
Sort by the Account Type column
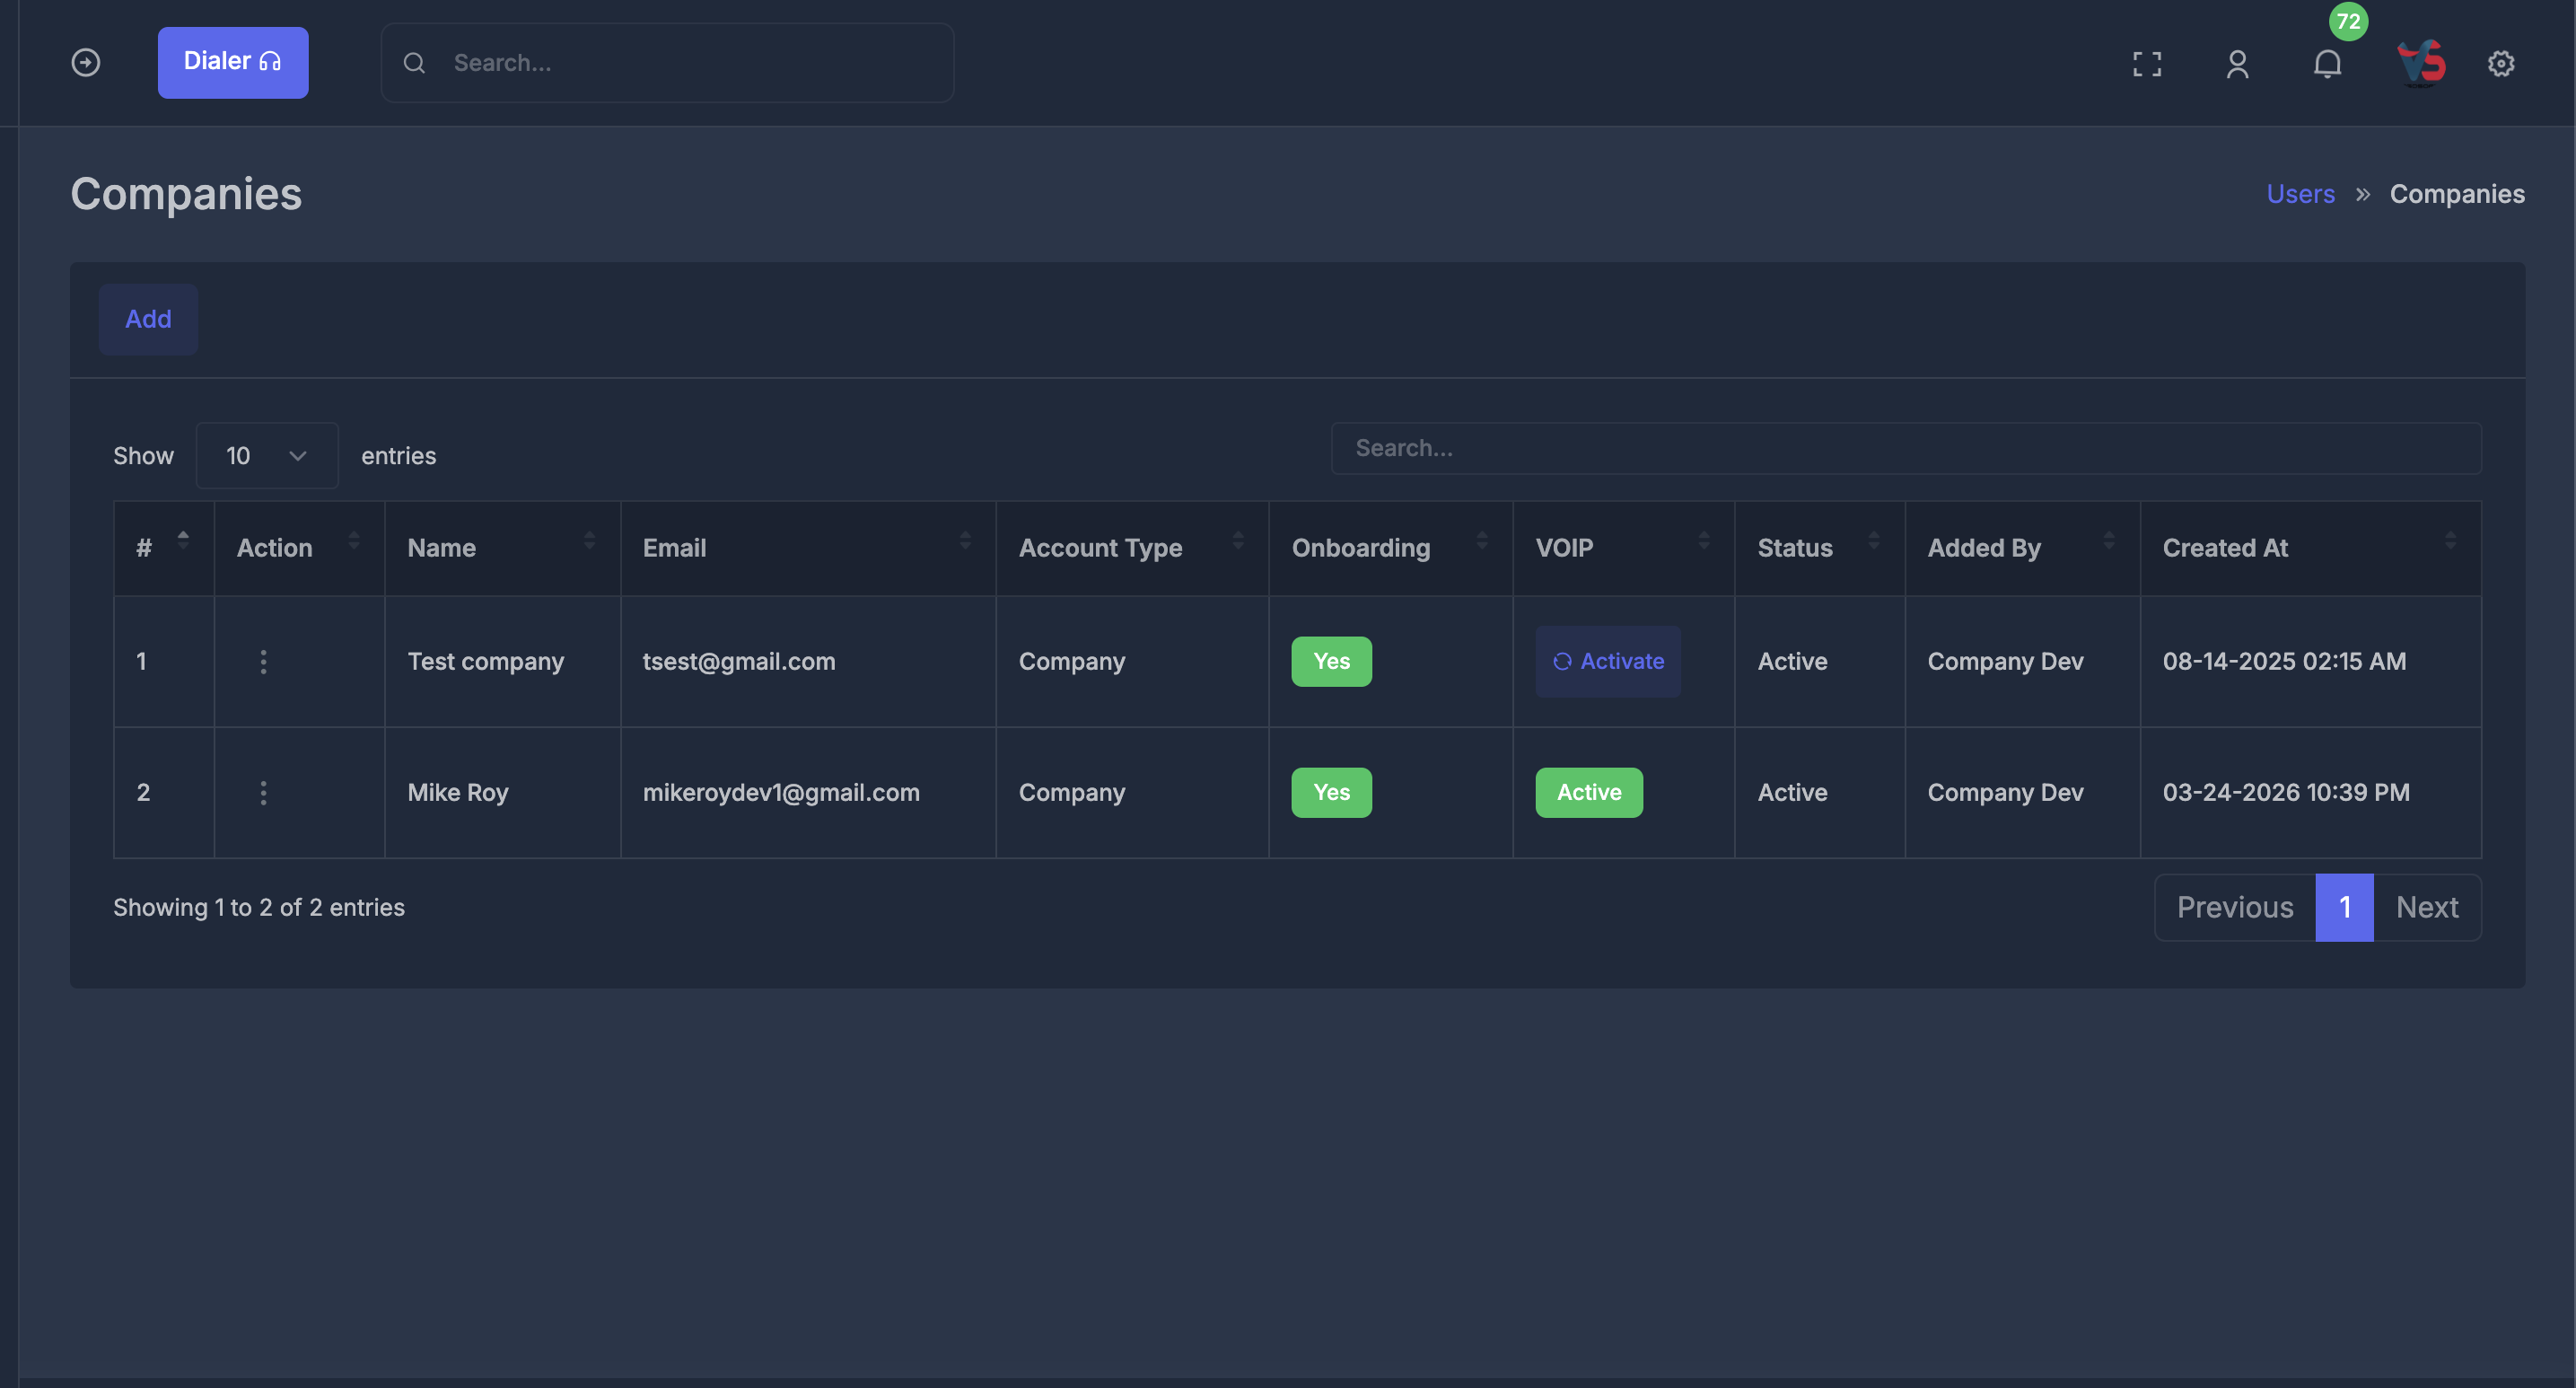click(1132, 548)
